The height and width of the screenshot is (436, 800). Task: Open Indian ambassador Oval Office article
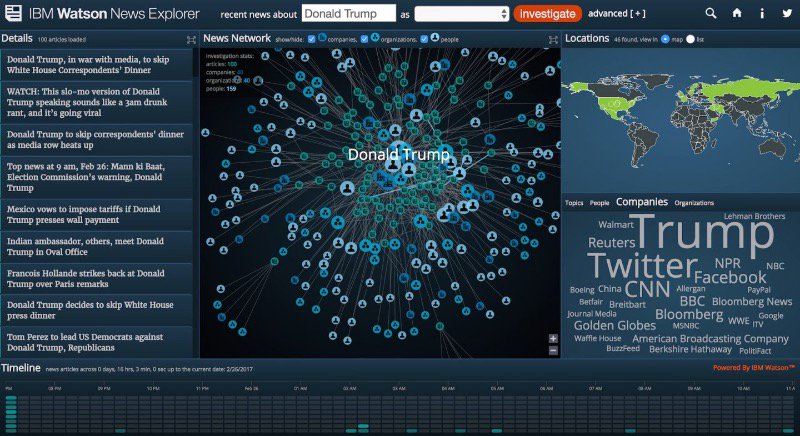pyautogui.click(x=96, y=246)
